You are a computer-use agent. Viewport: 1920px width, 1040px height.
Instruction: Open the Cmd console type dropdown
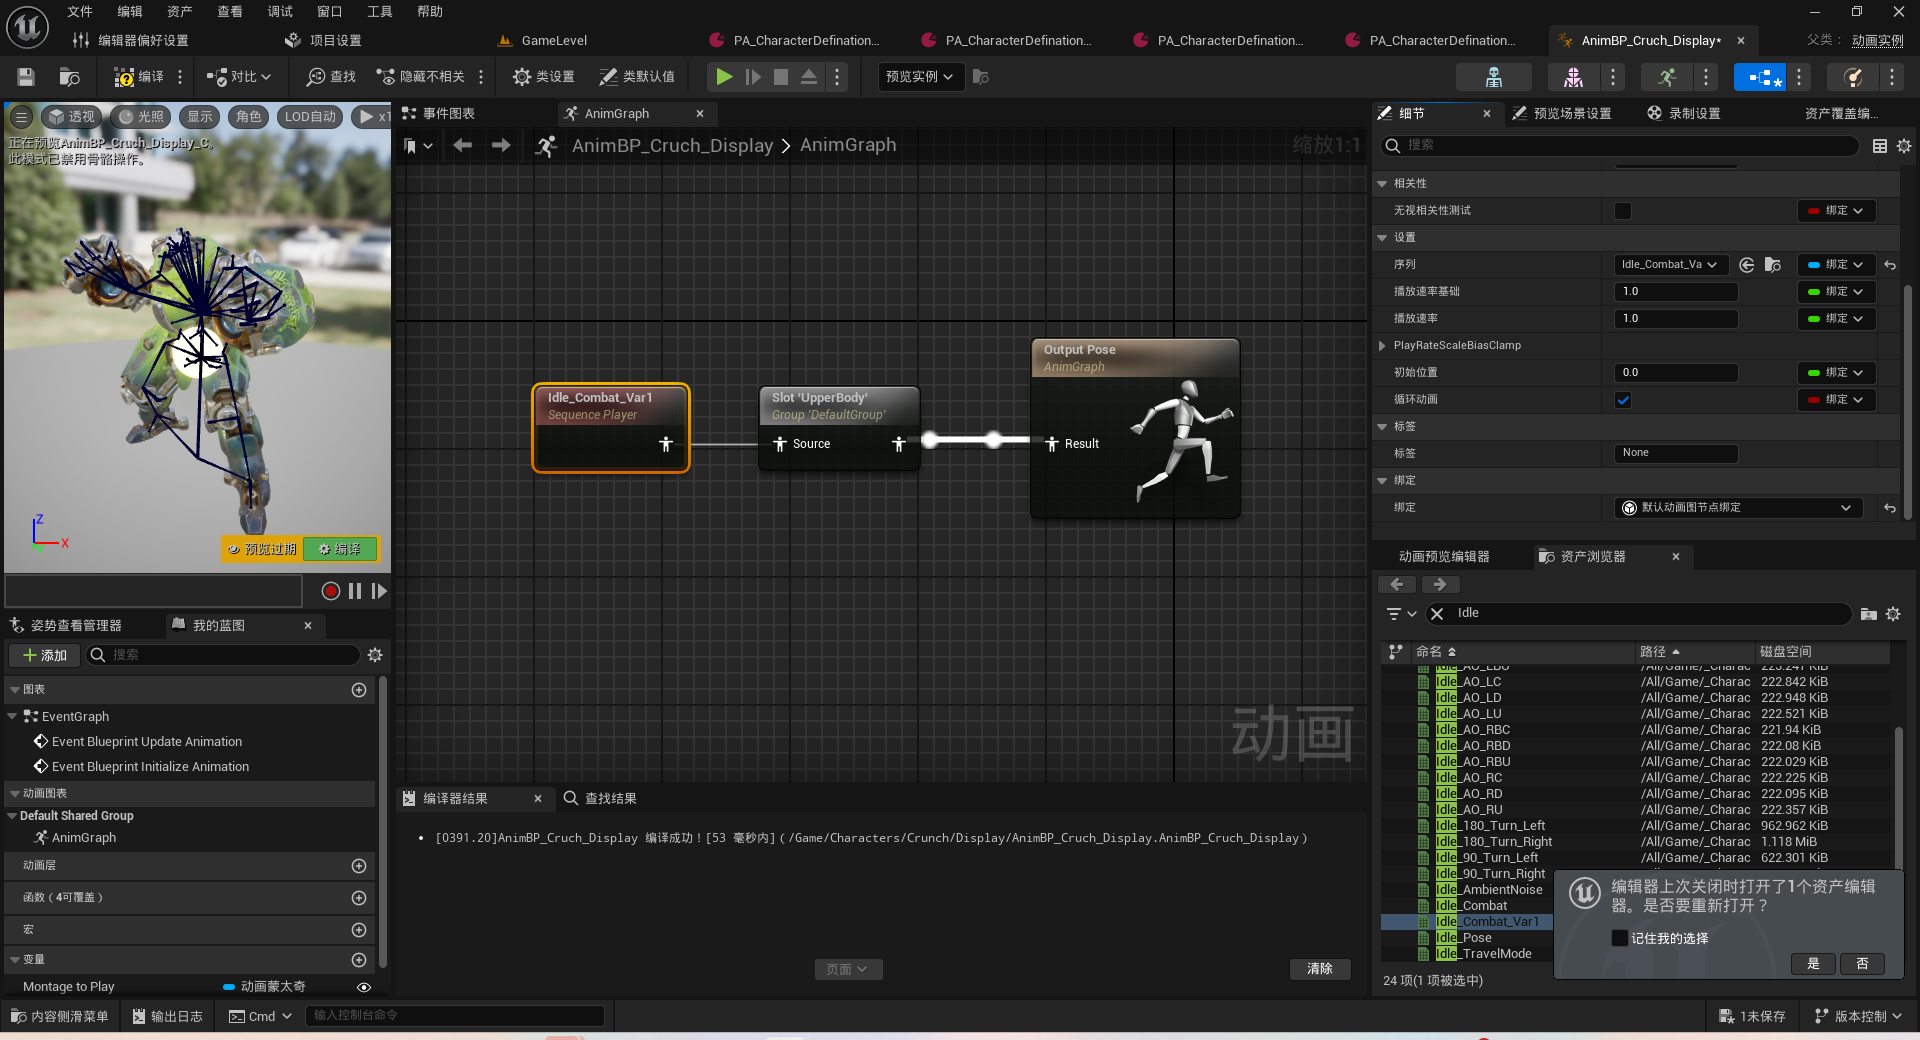260,1016
